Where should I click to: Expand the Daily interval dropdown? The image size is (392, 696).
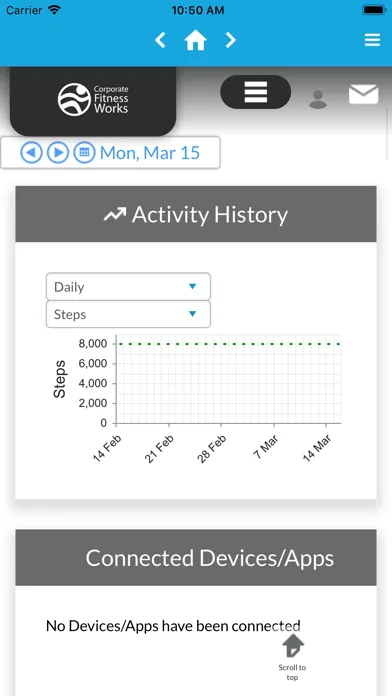[x=128, y=287]
